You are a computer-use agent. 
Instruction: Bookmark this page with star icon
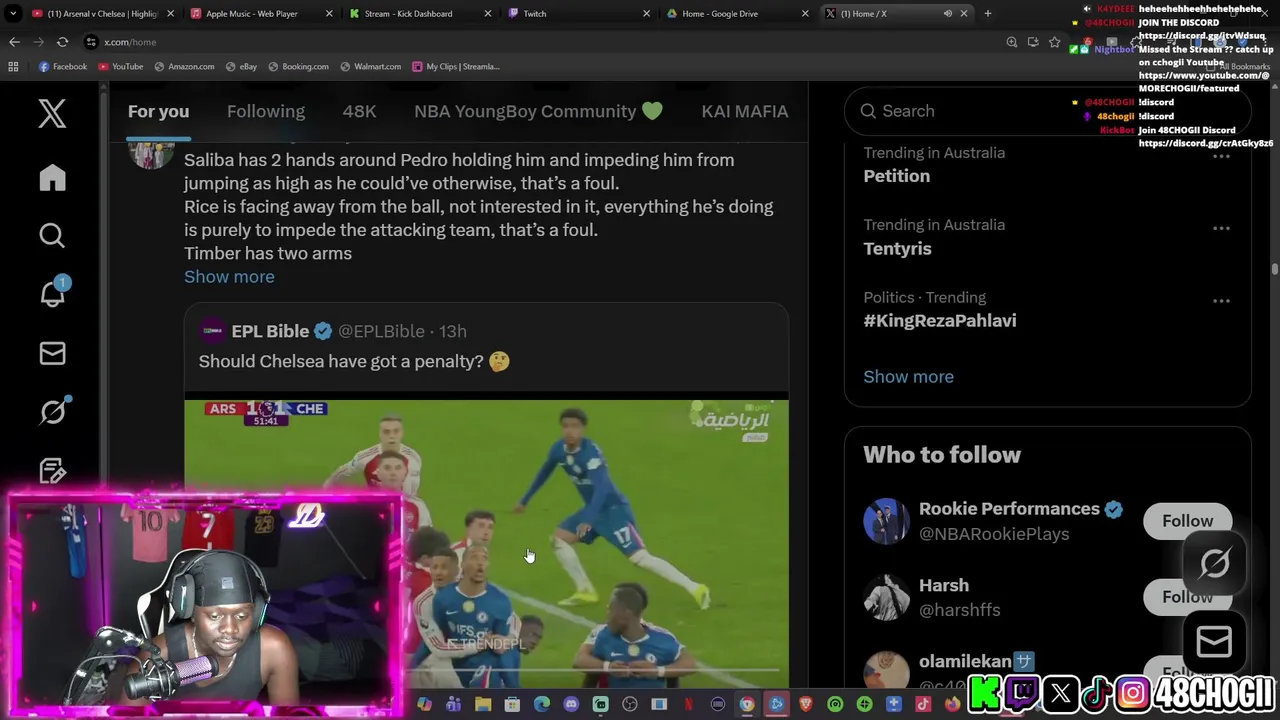(x=1054, y=42)
